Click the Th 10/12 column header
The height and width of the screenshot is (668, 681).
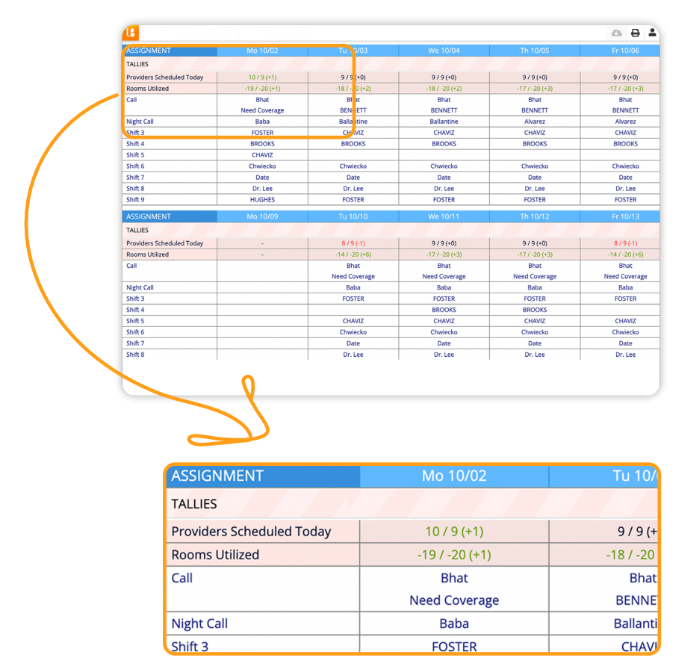pyautogui.click(x=534, y=216)
